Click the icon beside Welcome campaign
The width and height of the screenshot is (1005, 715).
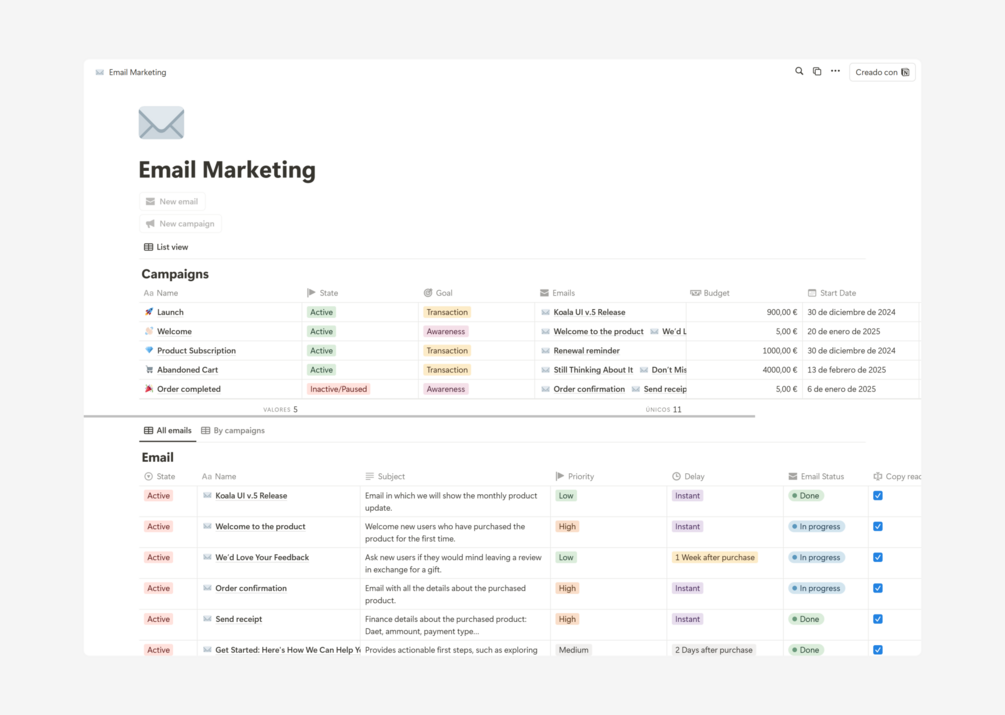[x=149, y=331]
